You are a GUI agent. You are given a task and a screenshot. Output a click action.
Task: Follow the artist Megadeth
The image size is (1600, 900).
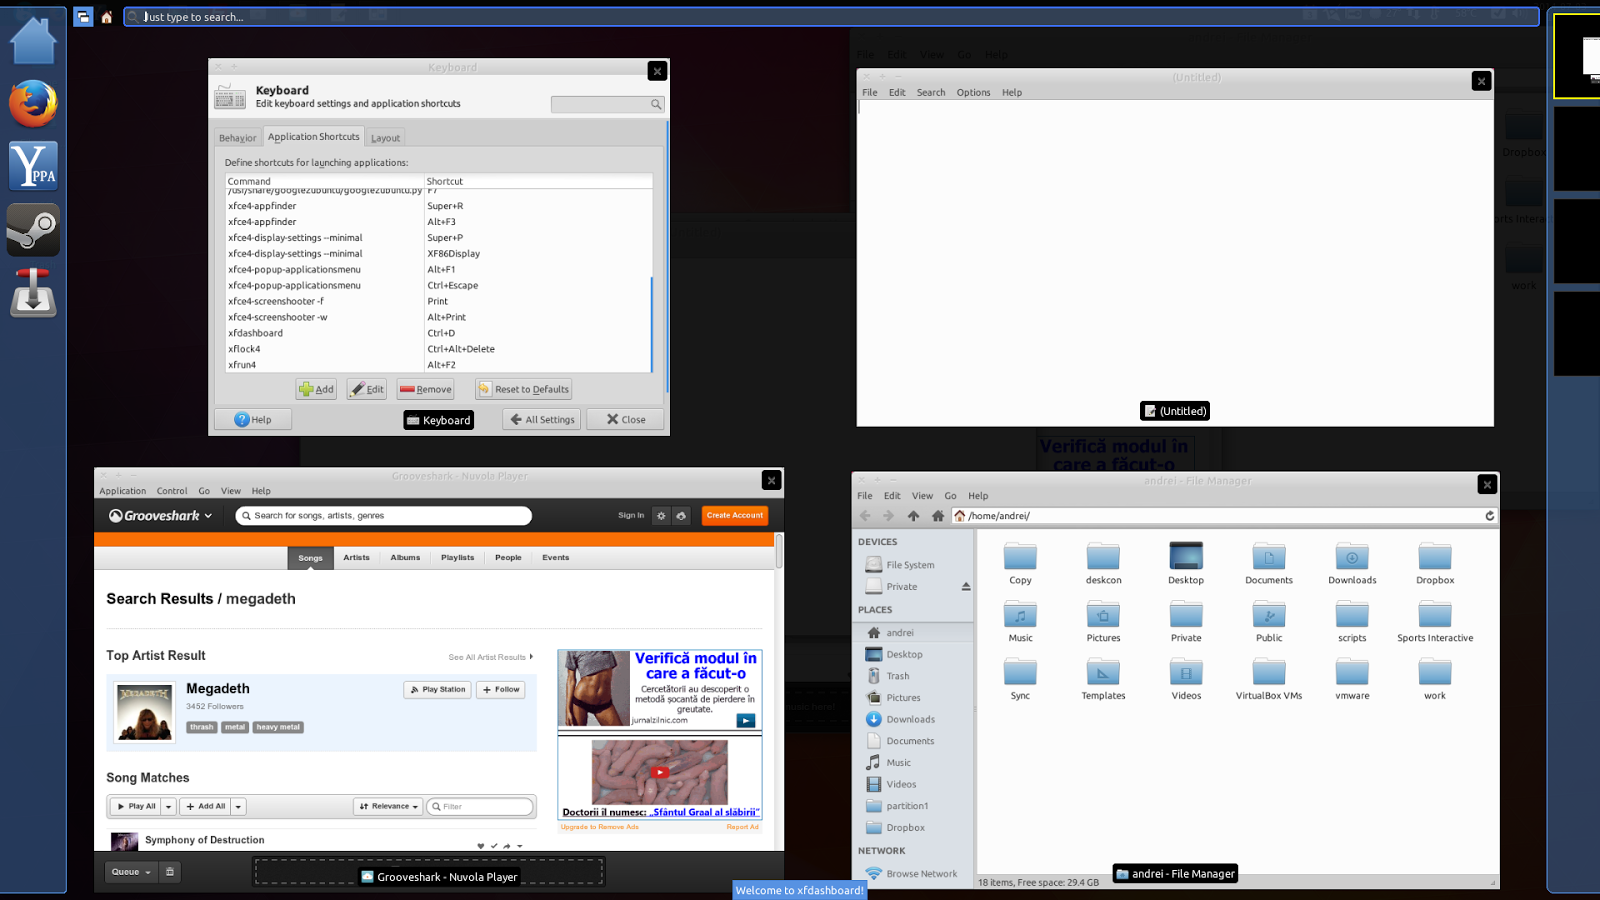501,690
